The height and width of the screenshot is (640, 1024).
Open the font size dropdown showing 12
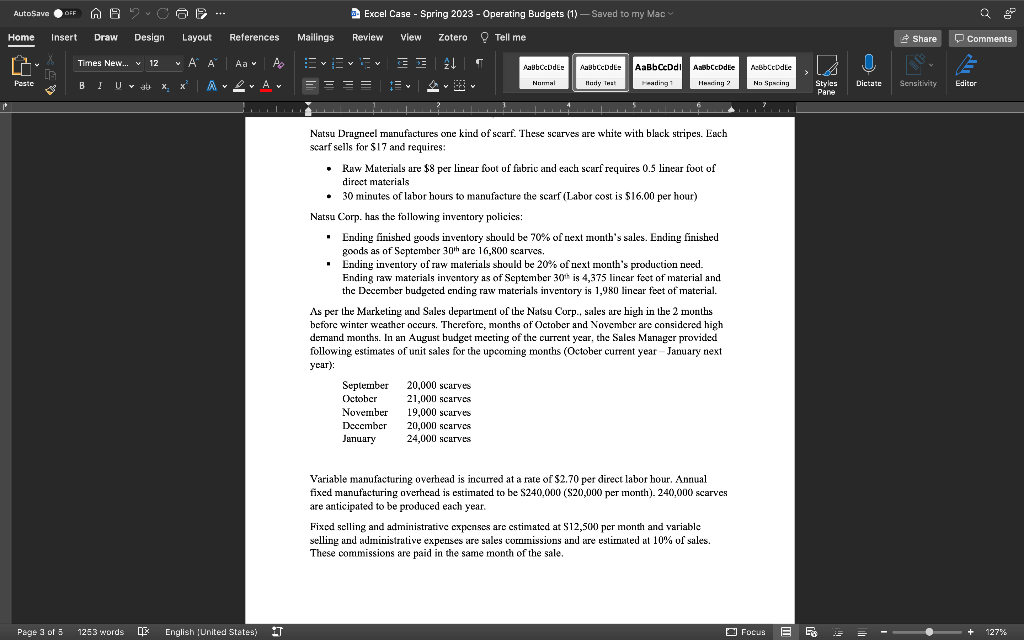[178, 63]
